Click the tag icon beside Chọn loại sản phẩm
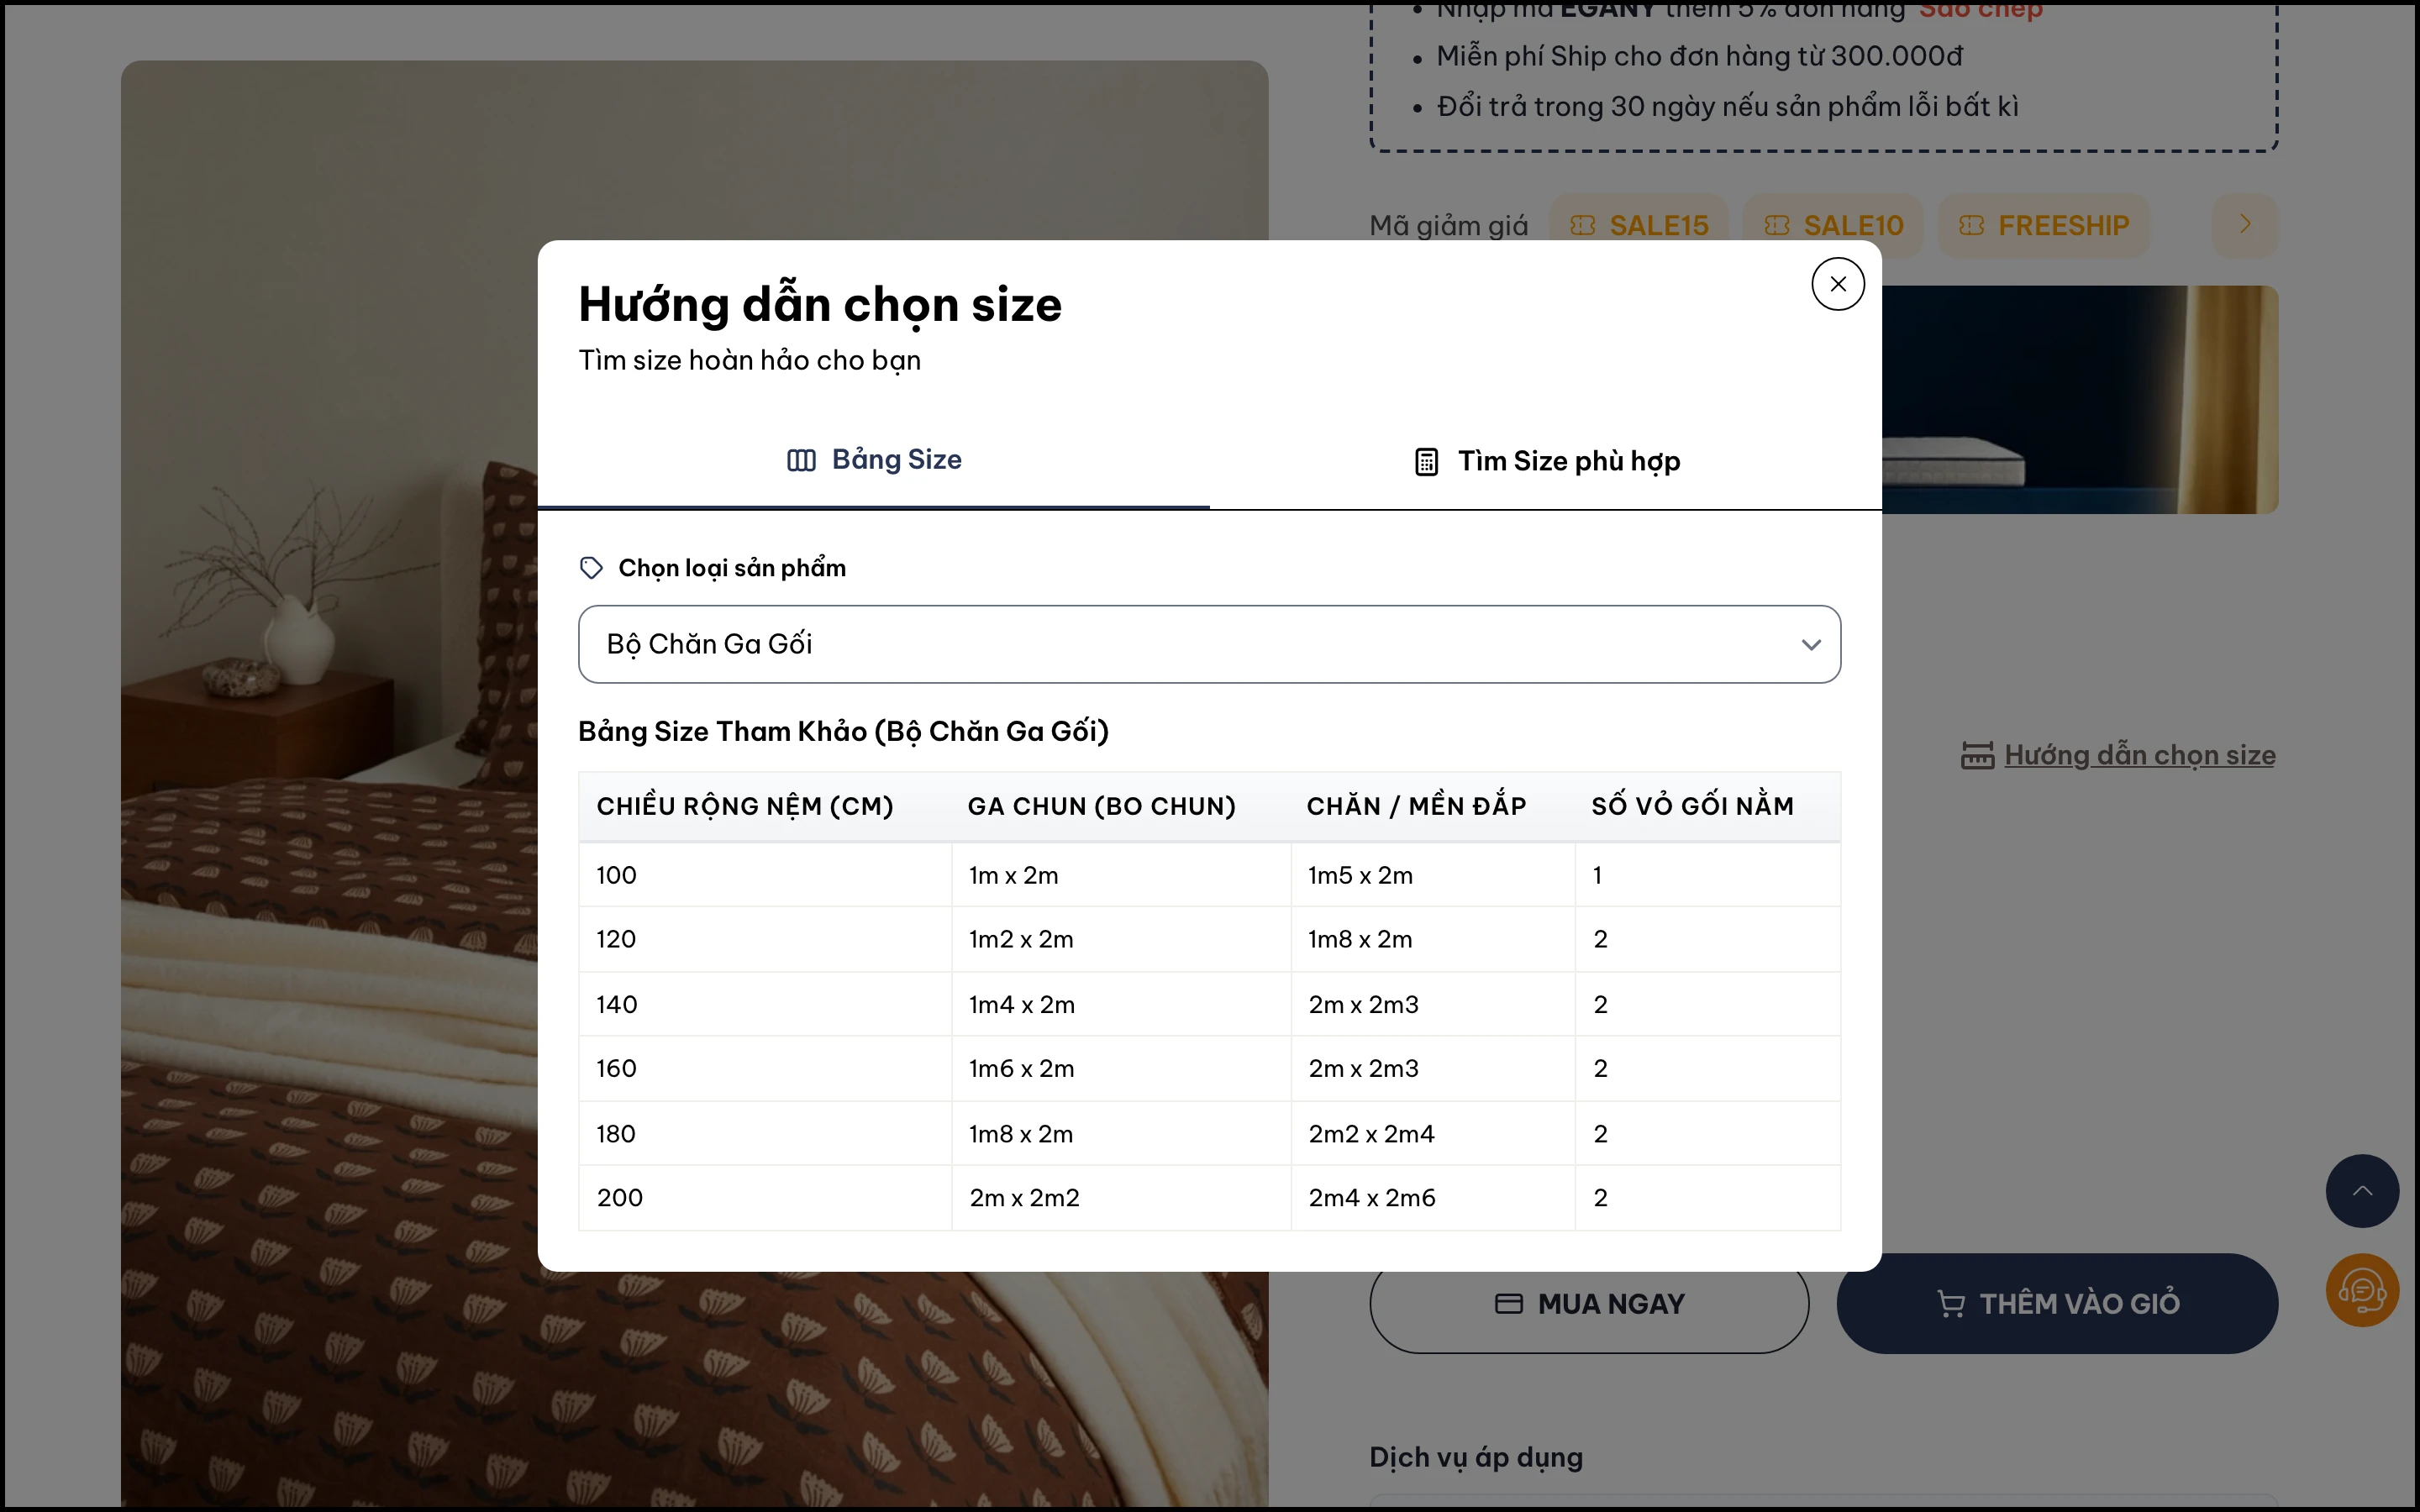 coord(591,568)
